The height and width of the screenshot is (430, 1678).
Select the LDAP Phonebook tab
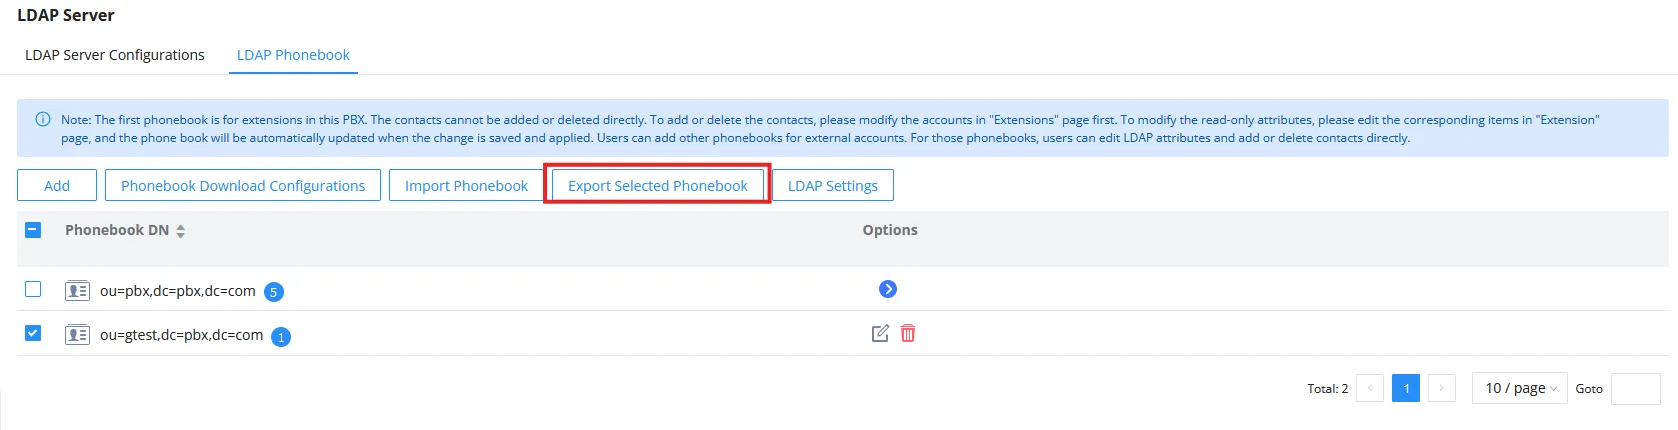pyautogui.click(x=293, y=55)
